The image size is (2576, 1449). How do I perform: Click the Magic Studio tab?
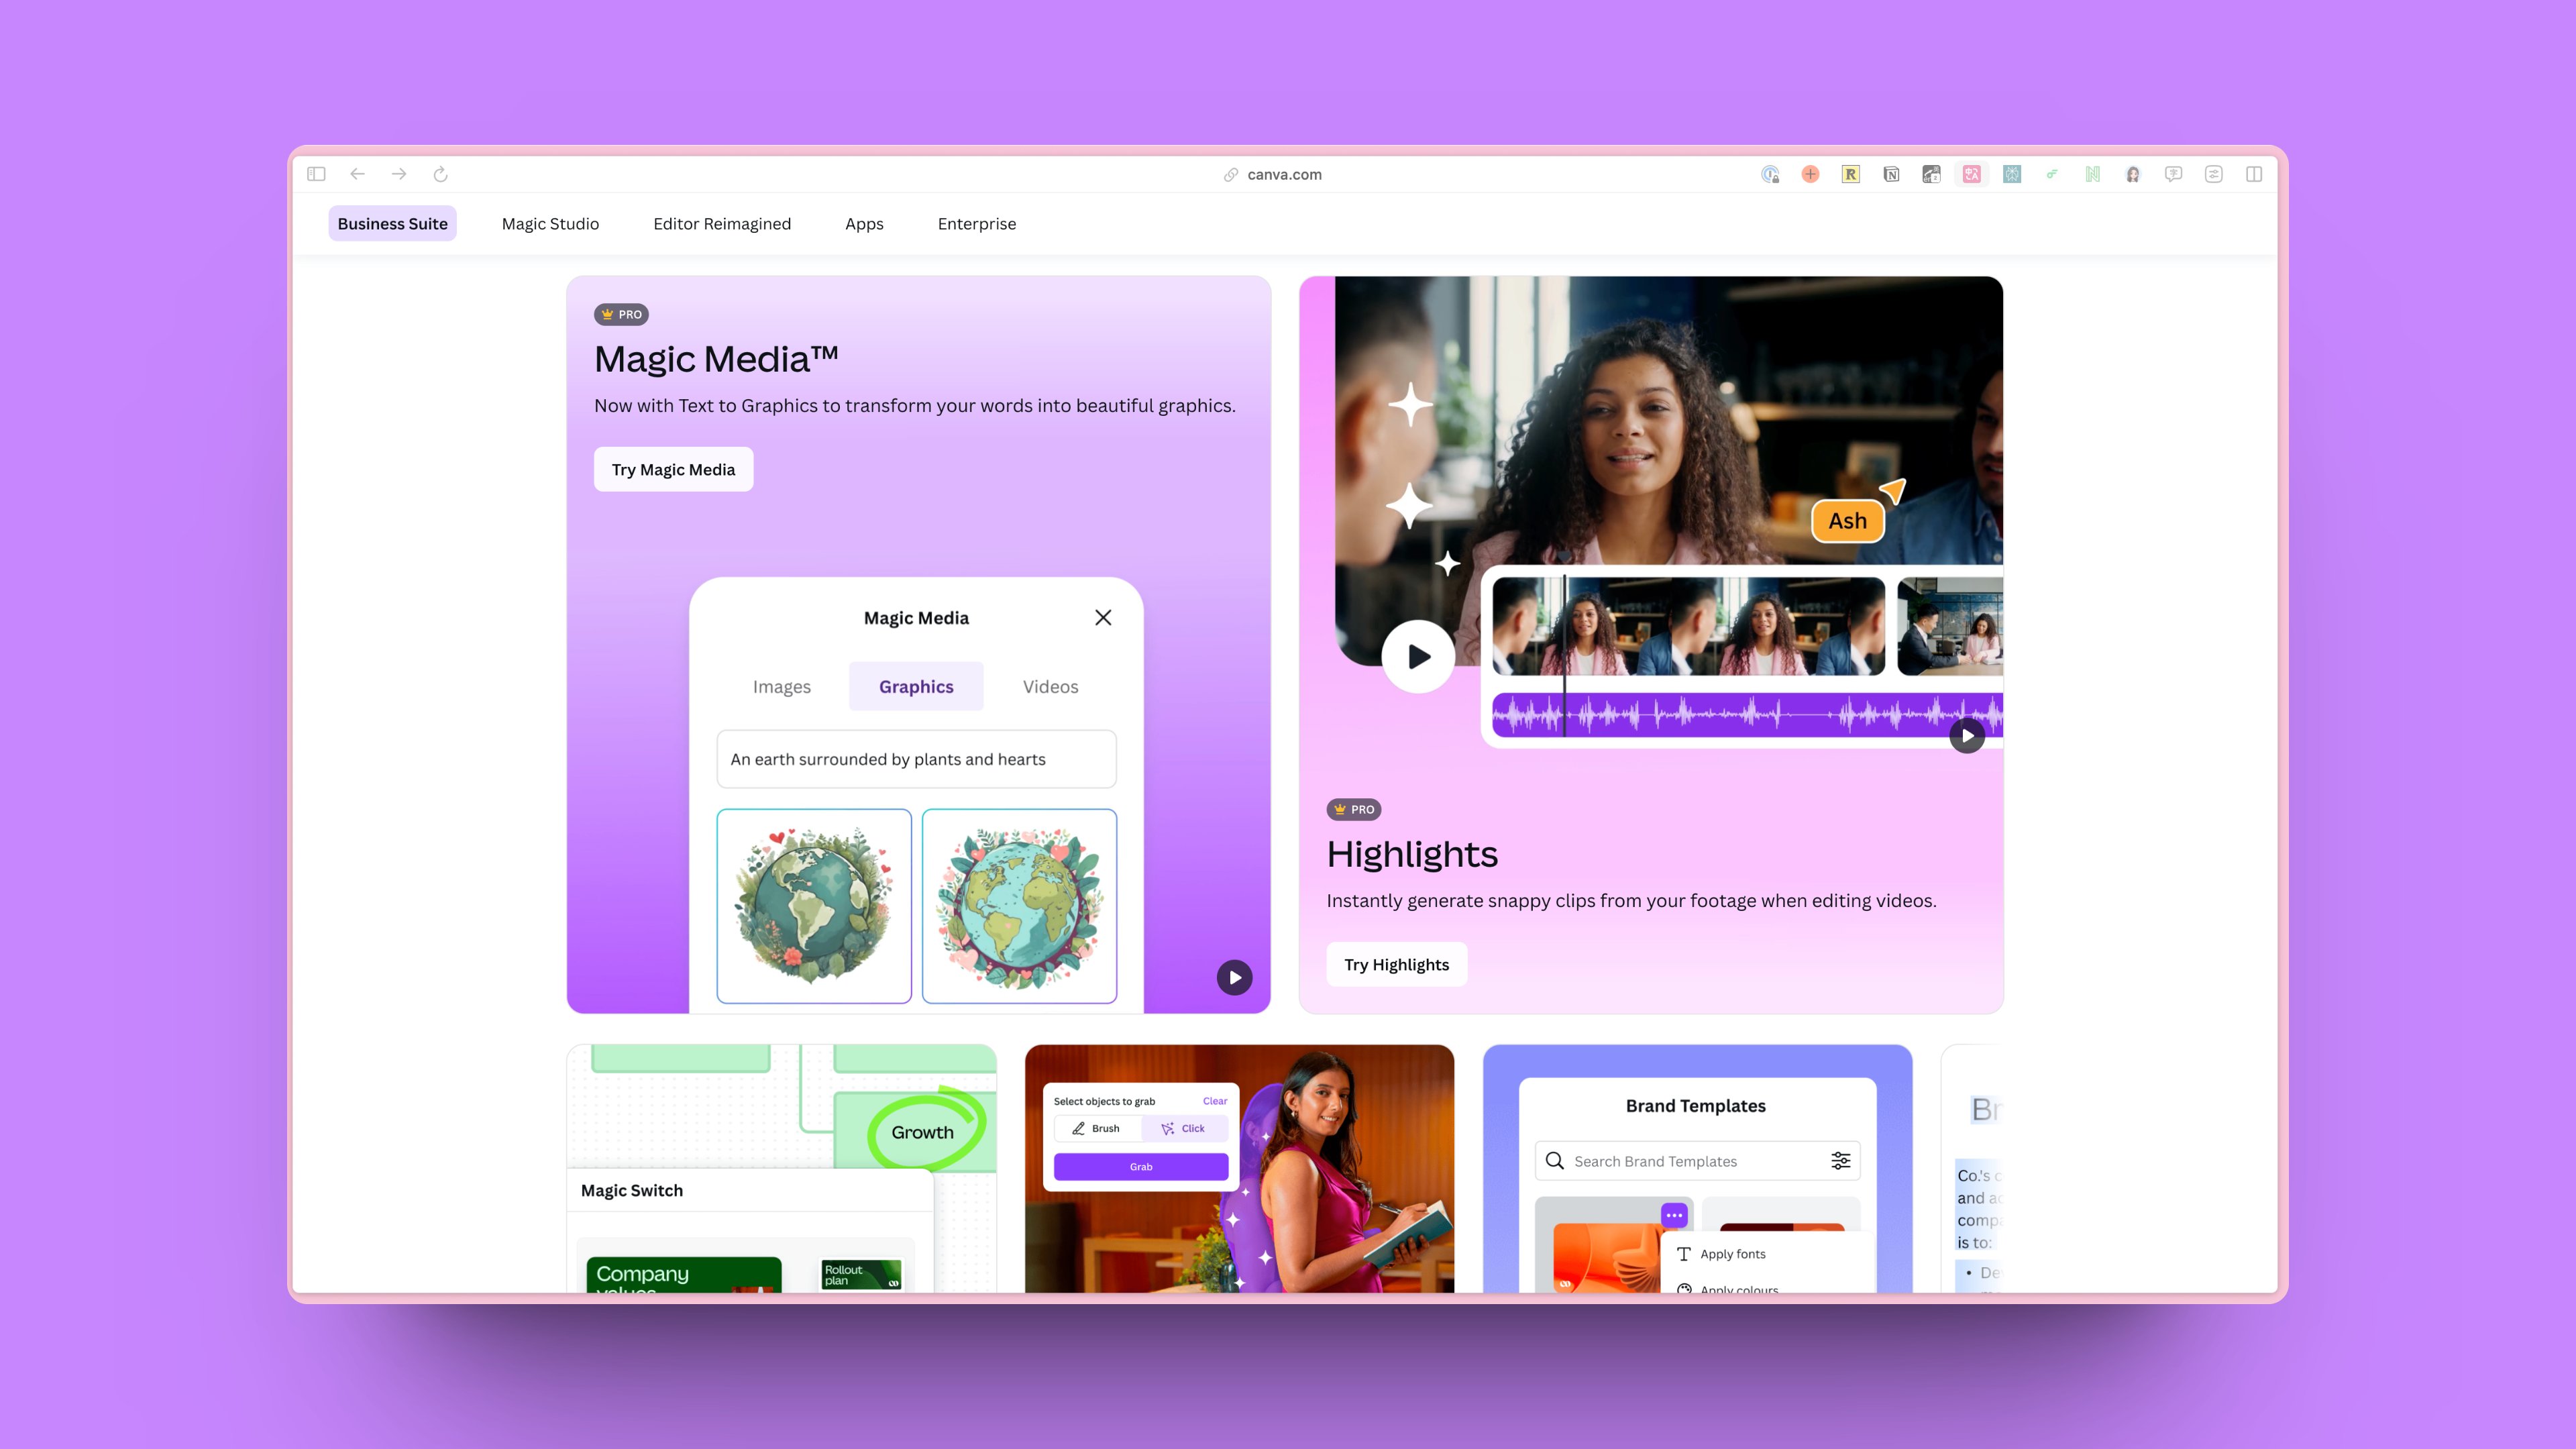[550, 223]
